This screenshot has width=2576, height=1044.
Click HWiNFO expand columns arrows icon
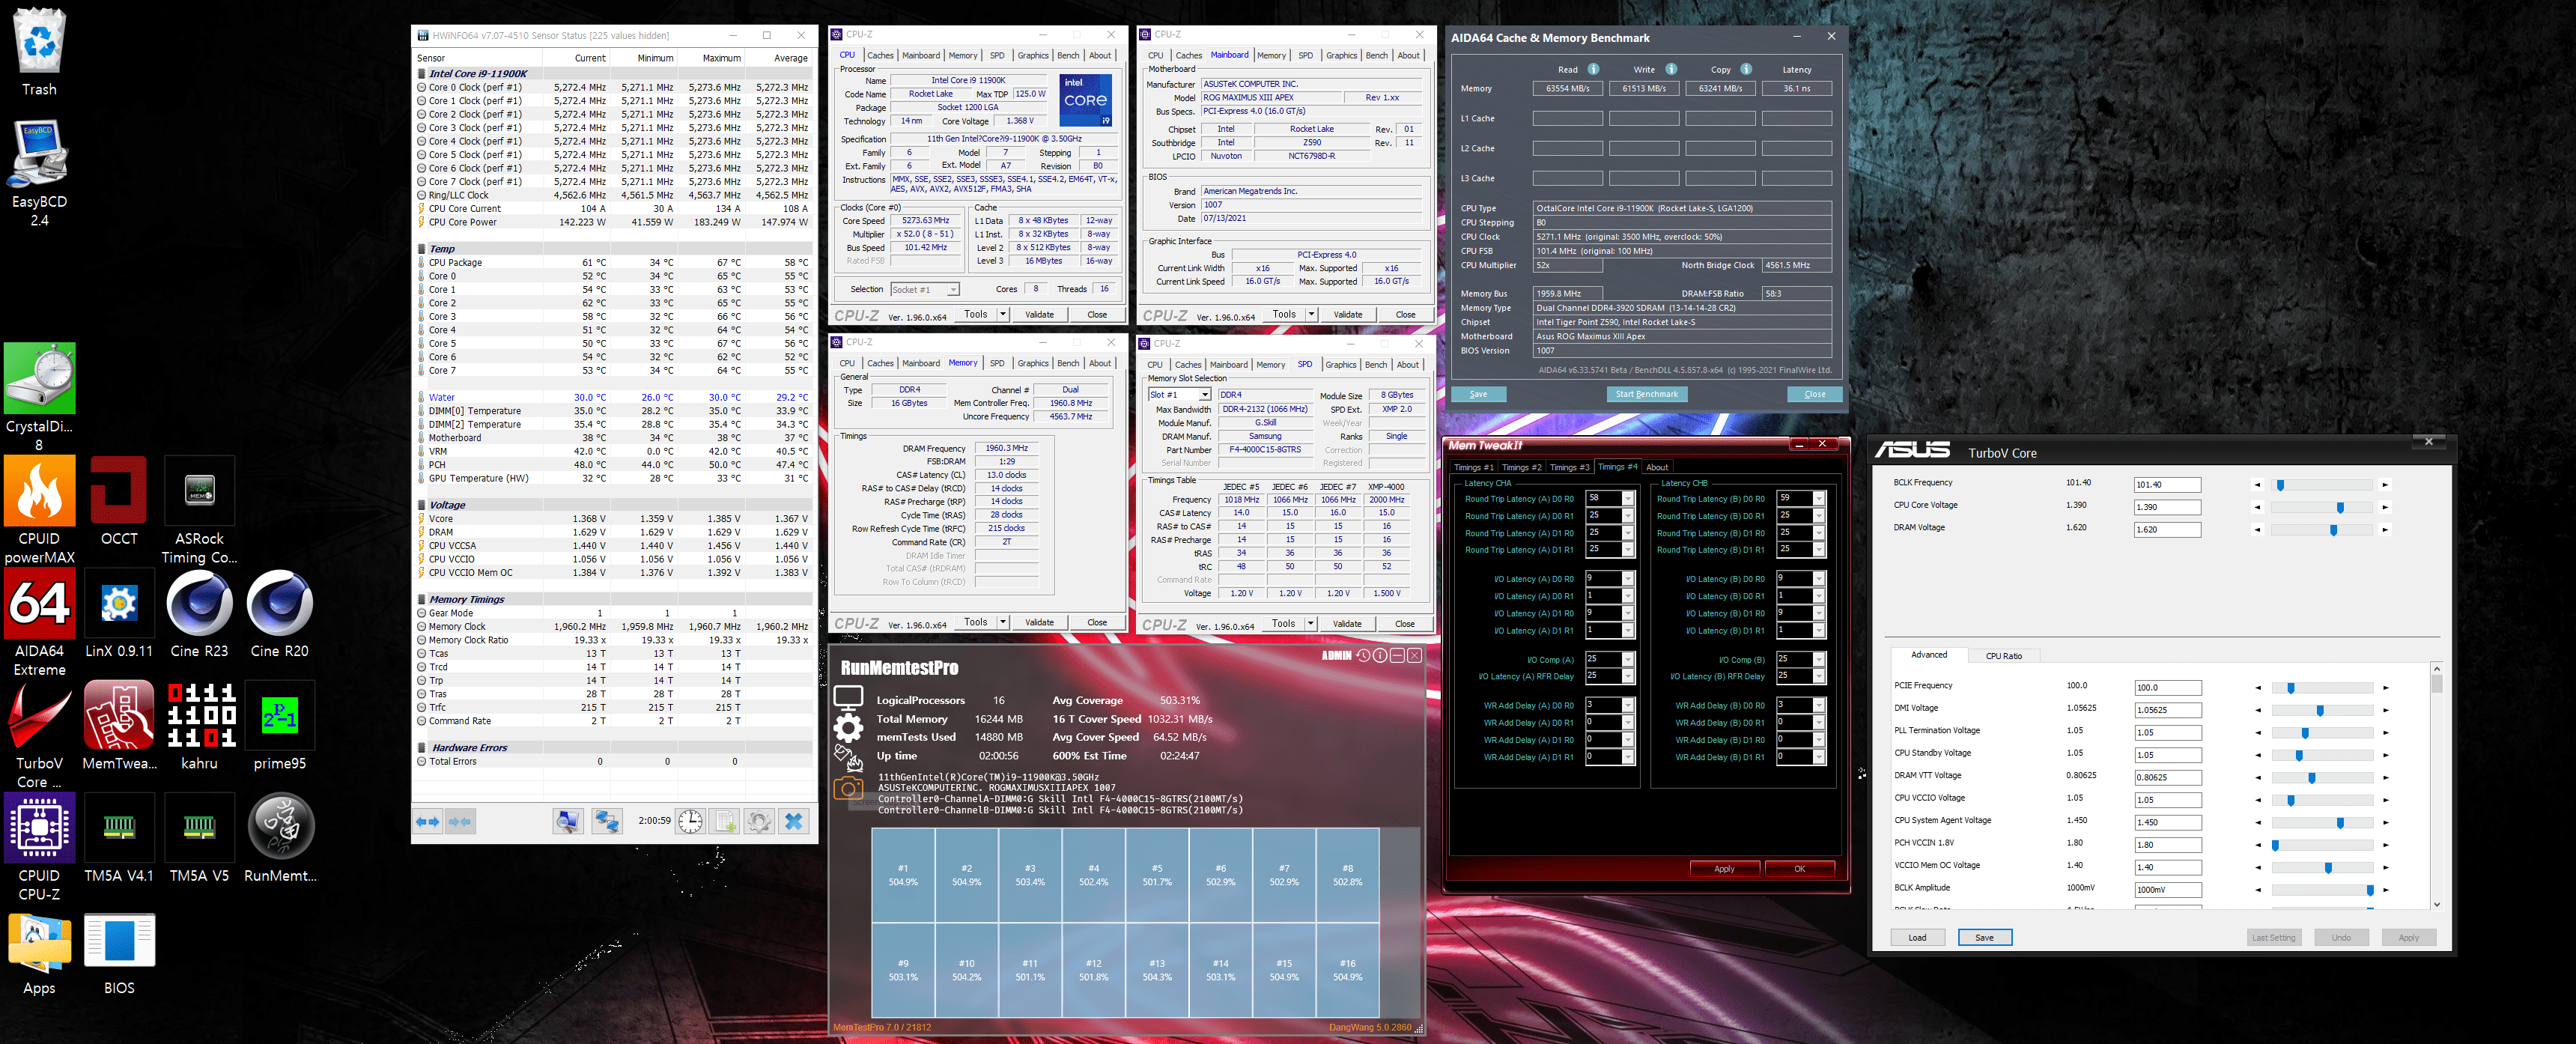pos(428,821)
